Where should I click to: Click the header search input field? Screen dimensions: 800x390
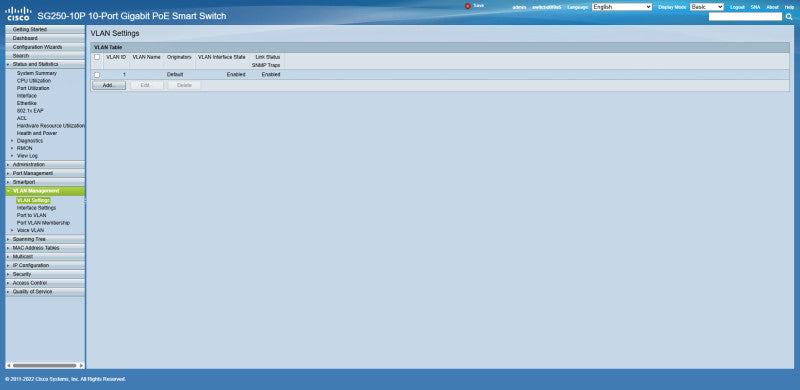pyautogui.click(x=745, y=17)
